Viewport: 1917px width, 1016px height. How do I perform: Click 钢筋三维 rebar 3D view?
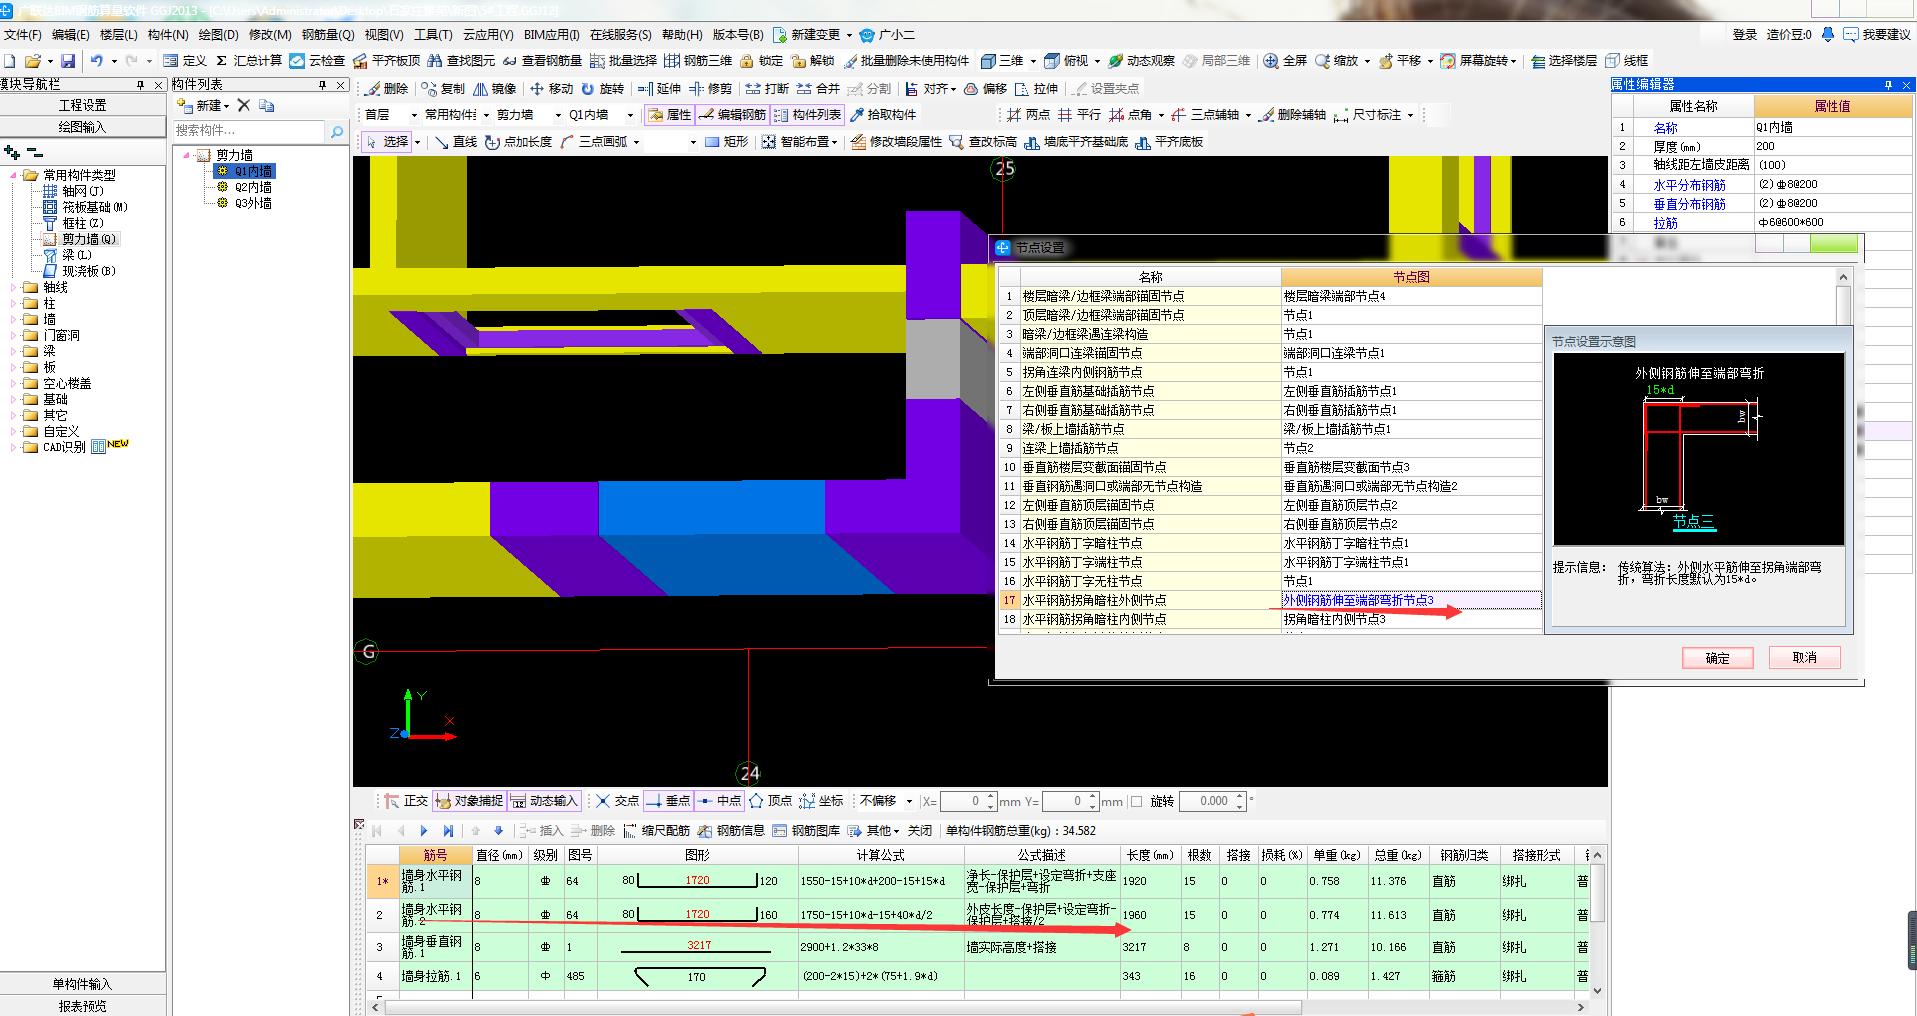[x=698, y=61]
